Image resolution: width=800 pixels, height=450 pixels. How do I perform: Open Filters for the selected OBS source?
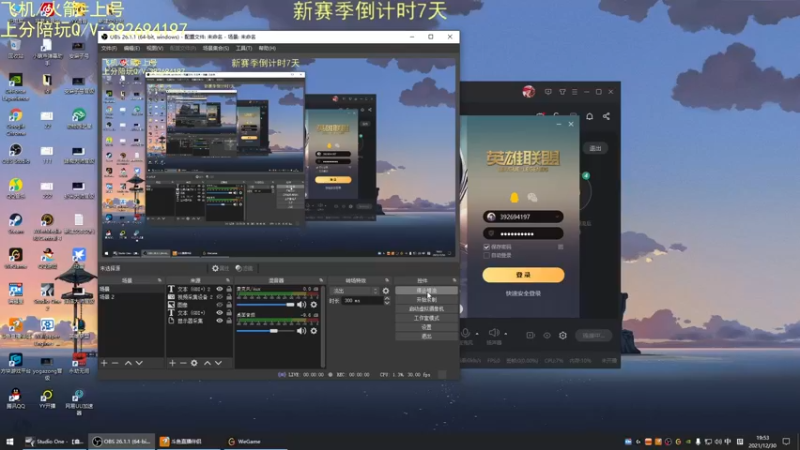[x=244, y=268]
